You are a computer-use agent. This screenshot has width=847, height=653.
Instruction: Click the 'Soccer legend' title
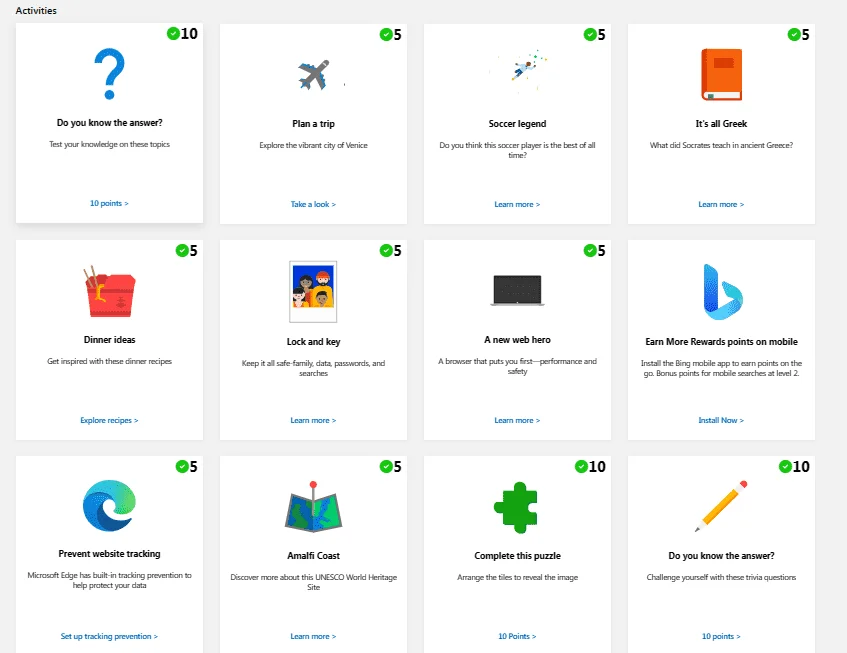tap(517, 124)
